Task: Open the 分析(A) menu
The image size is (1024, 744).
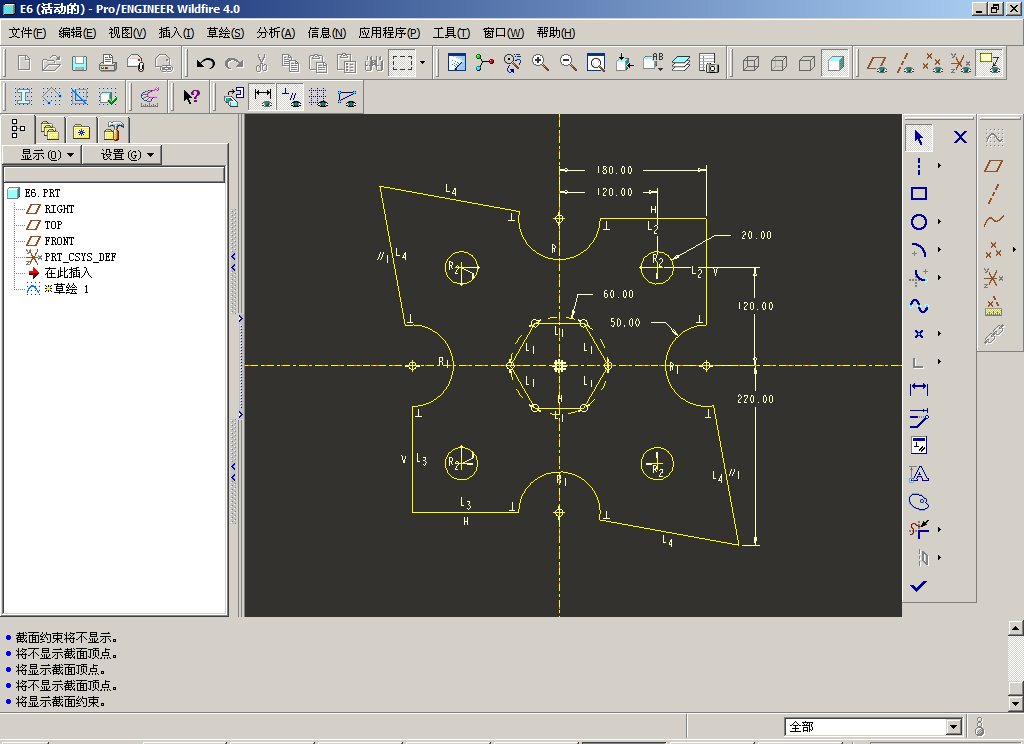Action: tap(275, 33)
